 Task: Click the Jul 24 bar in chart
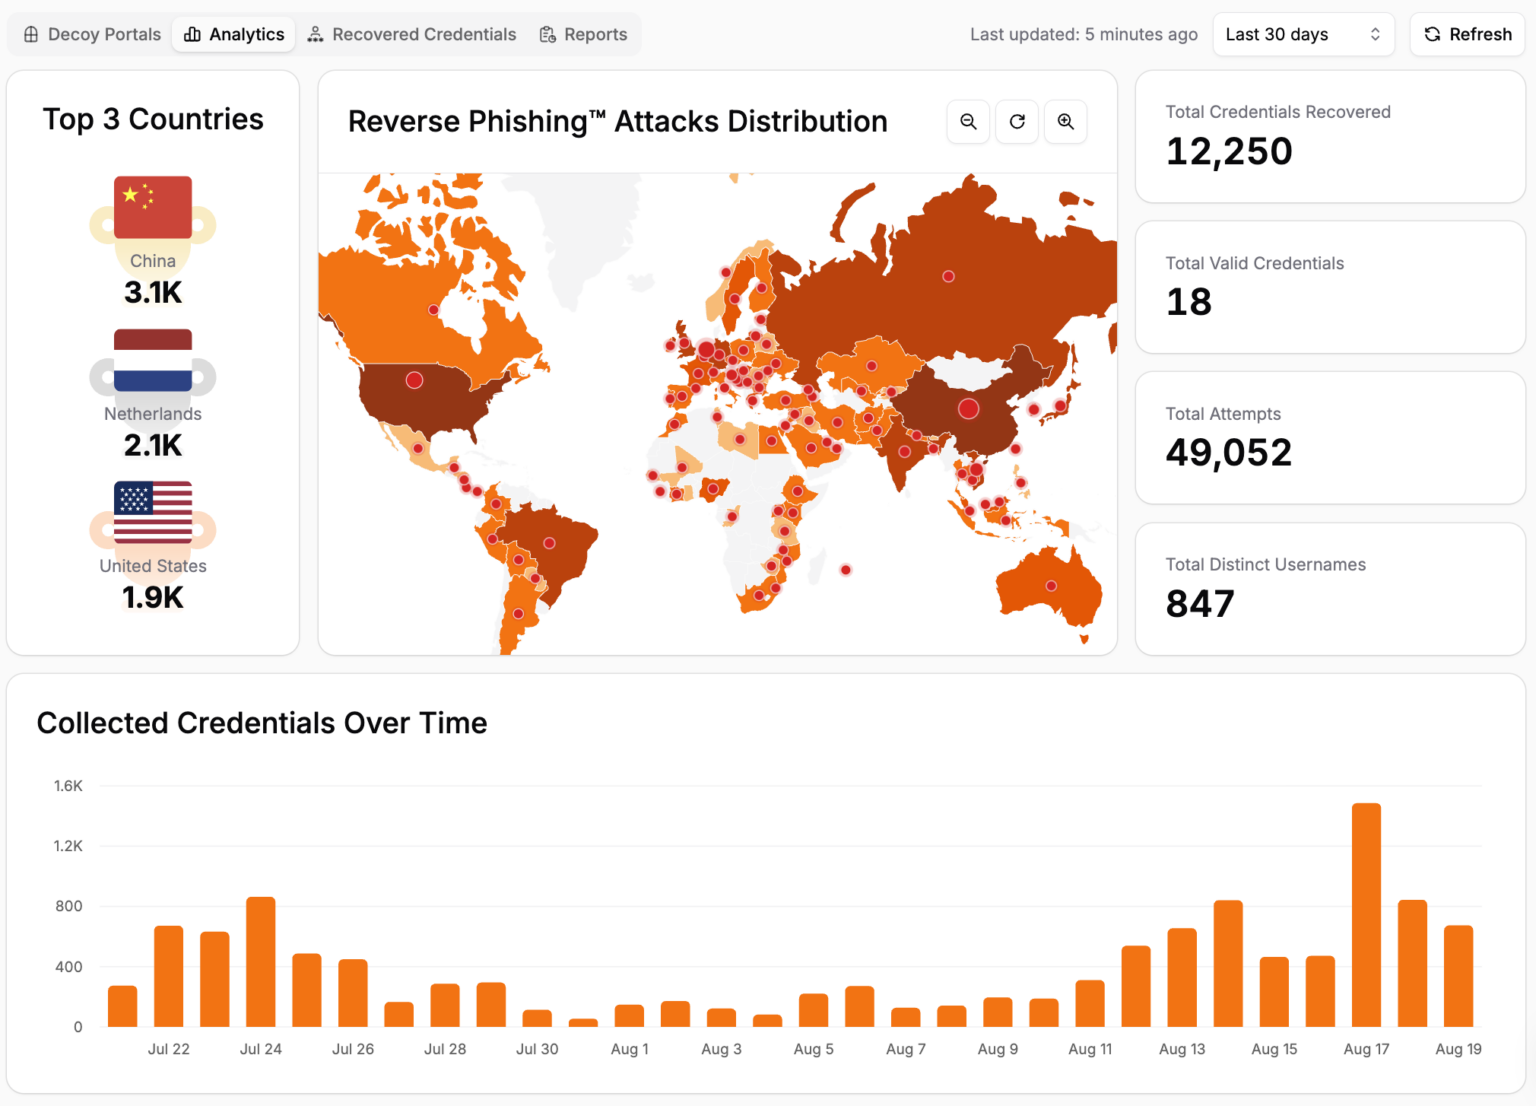(x=261, y=962)
